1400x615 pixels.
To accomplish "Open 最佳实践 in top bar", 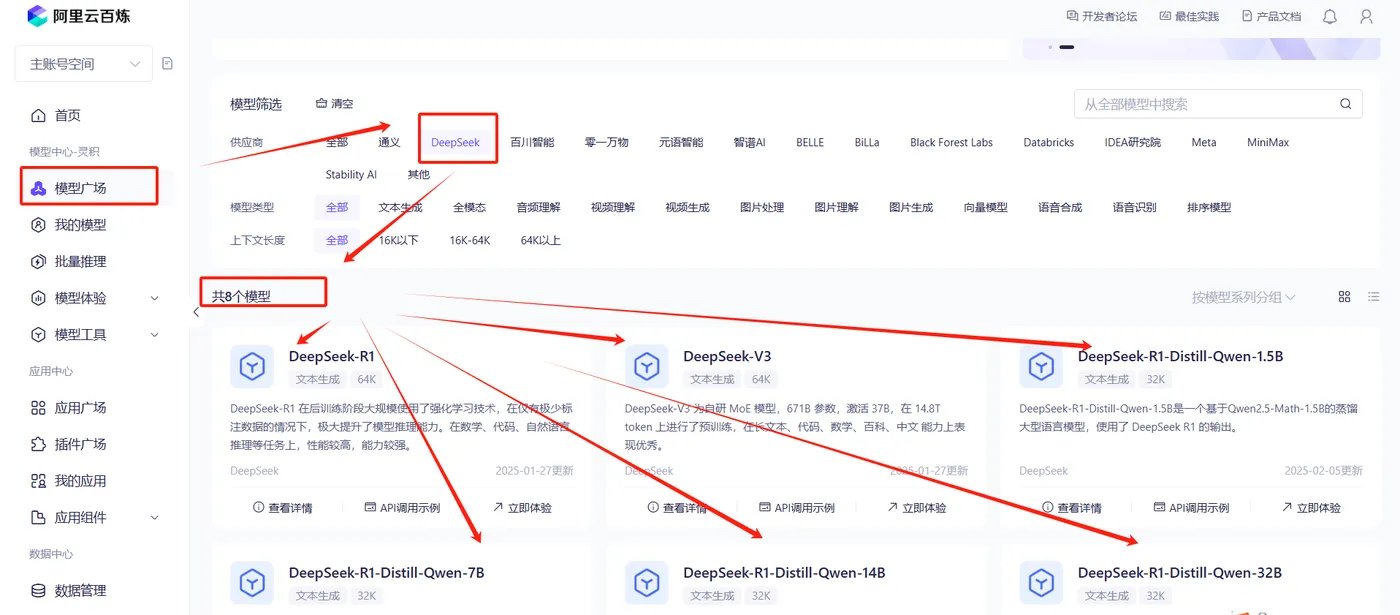I will coord(1189,16).
